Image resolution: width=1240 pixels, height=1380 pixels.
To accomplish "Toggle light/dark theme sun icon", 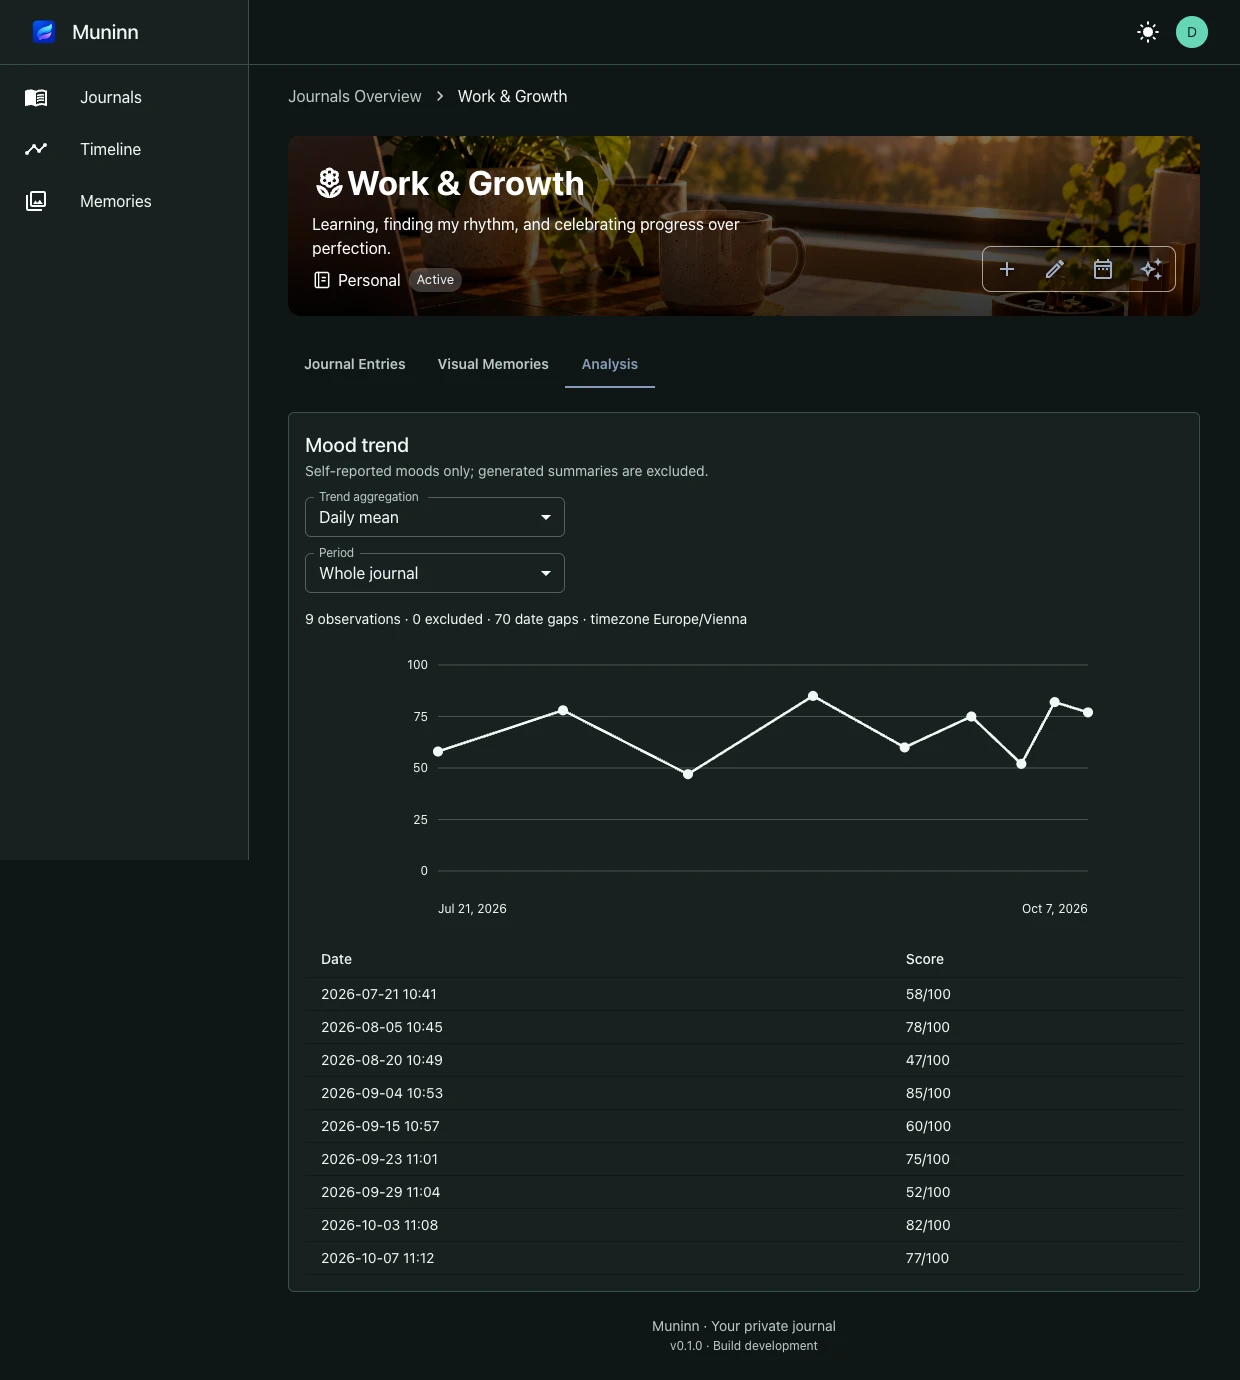I will pyautogui.click(x=1148, y=32).
